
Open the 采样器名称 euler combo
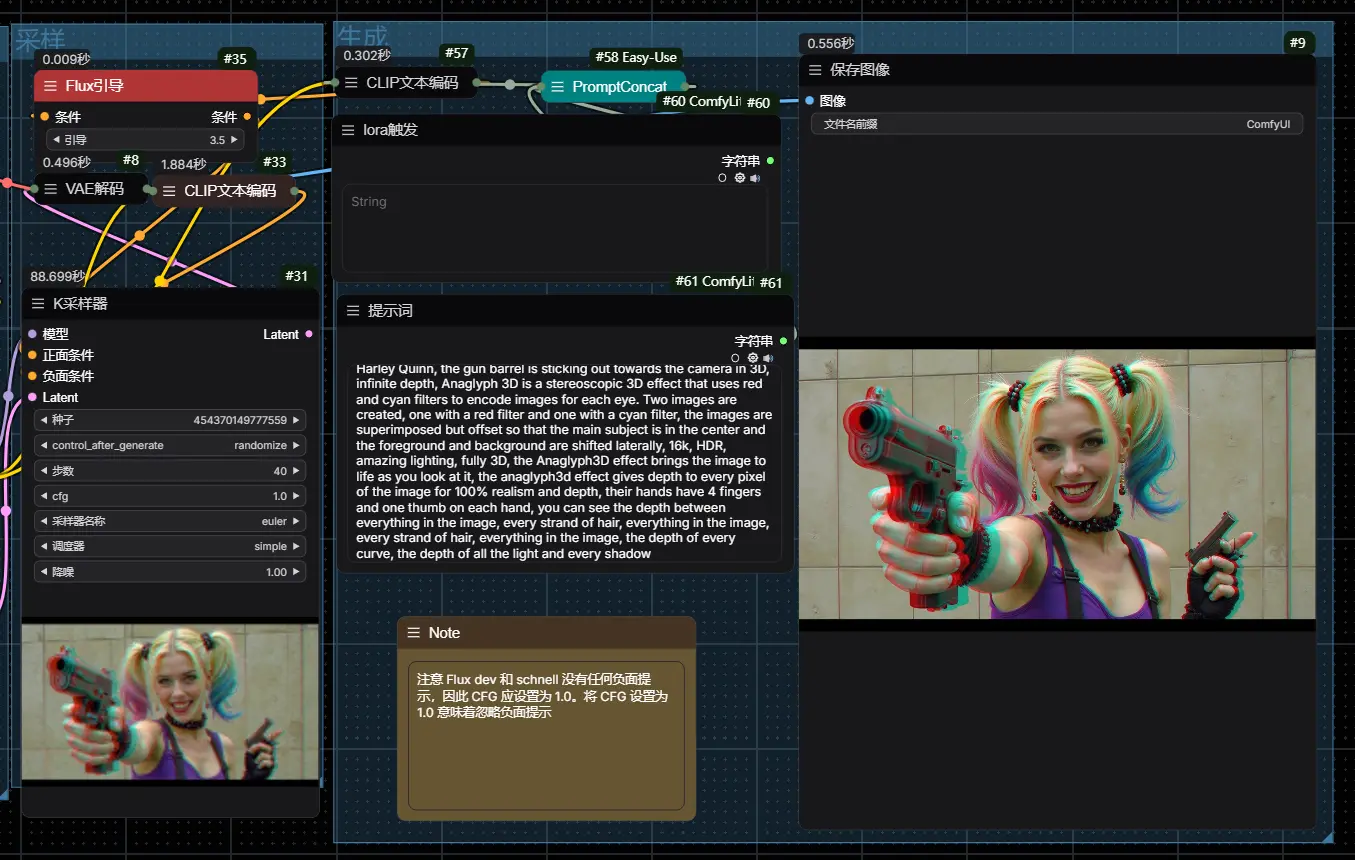[x=170, y=521]
